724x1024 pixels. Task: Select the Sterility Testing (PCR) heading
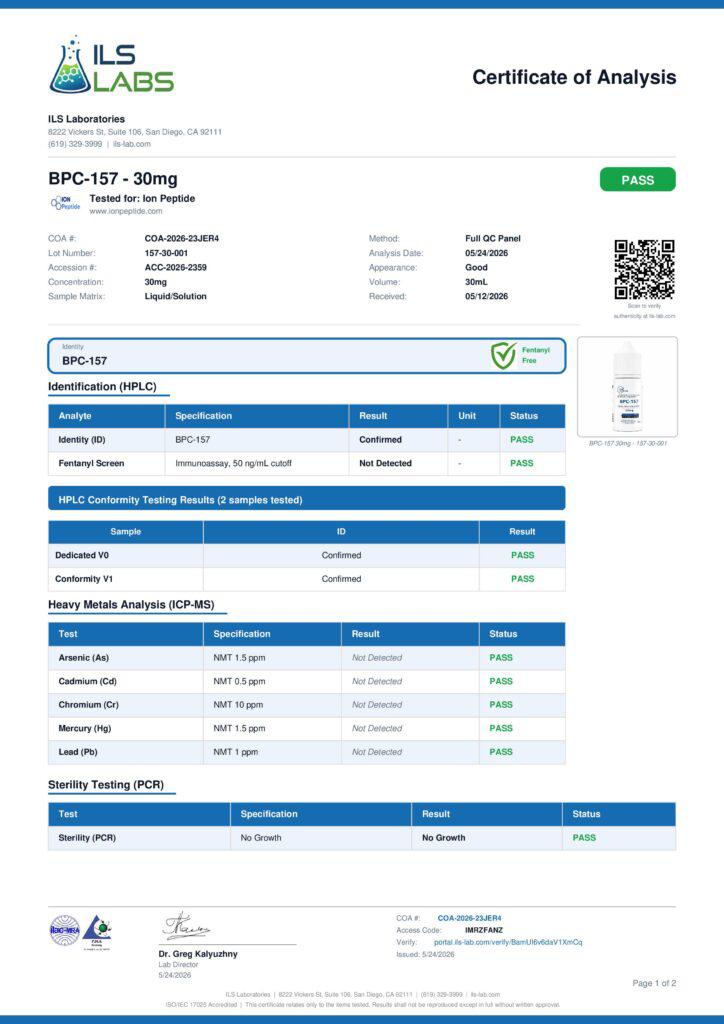pos(106,785)
